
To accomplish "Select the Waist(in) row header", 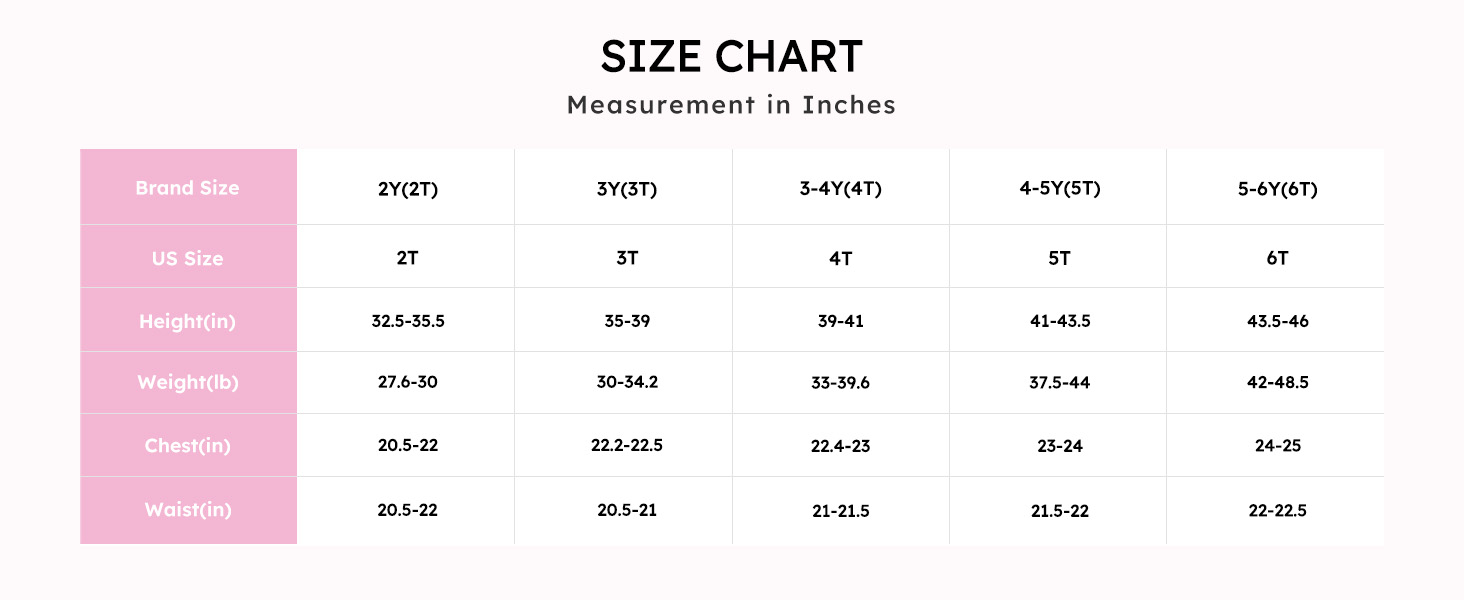I will click(188, 510).
